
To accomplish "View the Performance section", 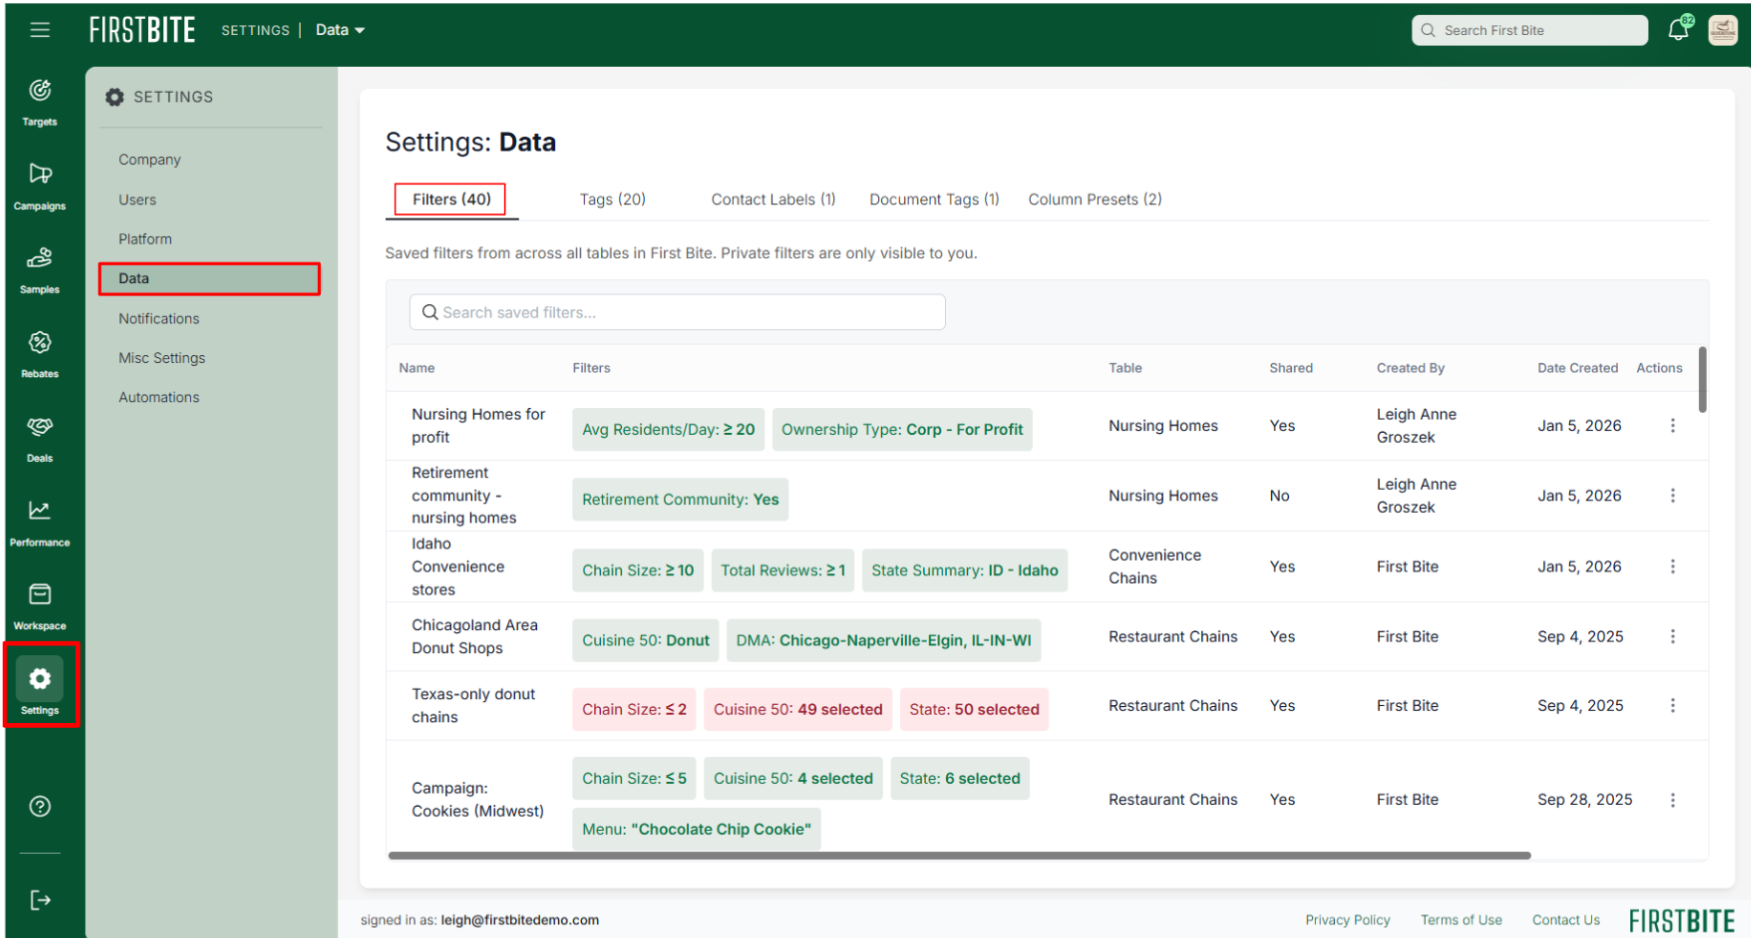I will 40,523.
